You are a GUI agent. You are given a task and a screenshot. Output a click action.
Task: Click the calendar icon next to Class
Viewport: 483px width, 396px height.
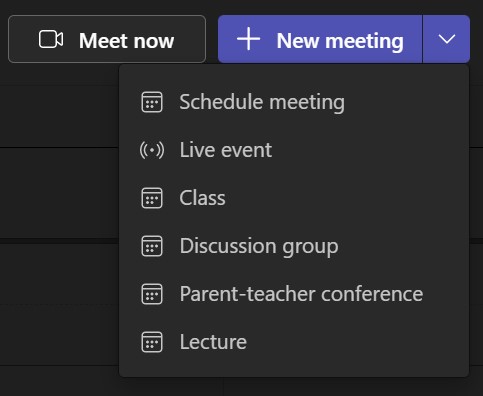pyautogui.click(x=152, y=198)
